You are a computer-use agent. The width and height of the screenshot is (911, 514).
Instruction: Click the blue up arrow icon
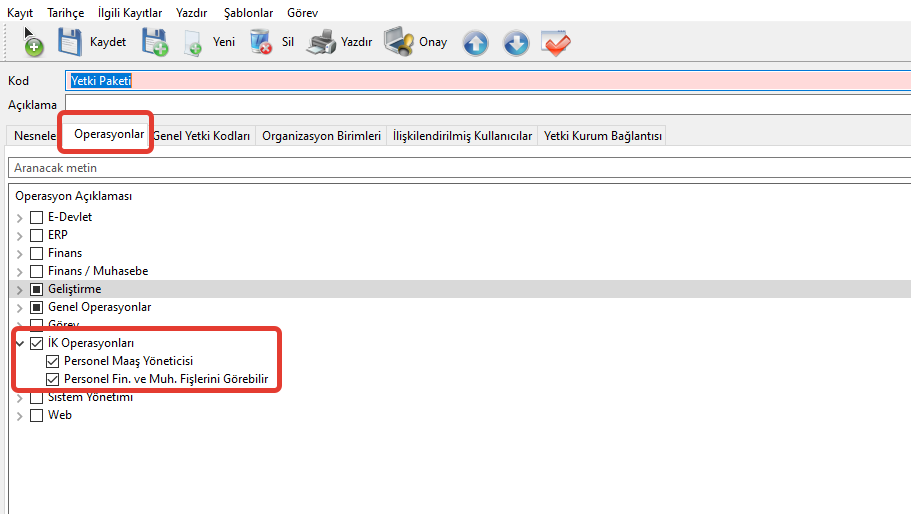point(475,43)
